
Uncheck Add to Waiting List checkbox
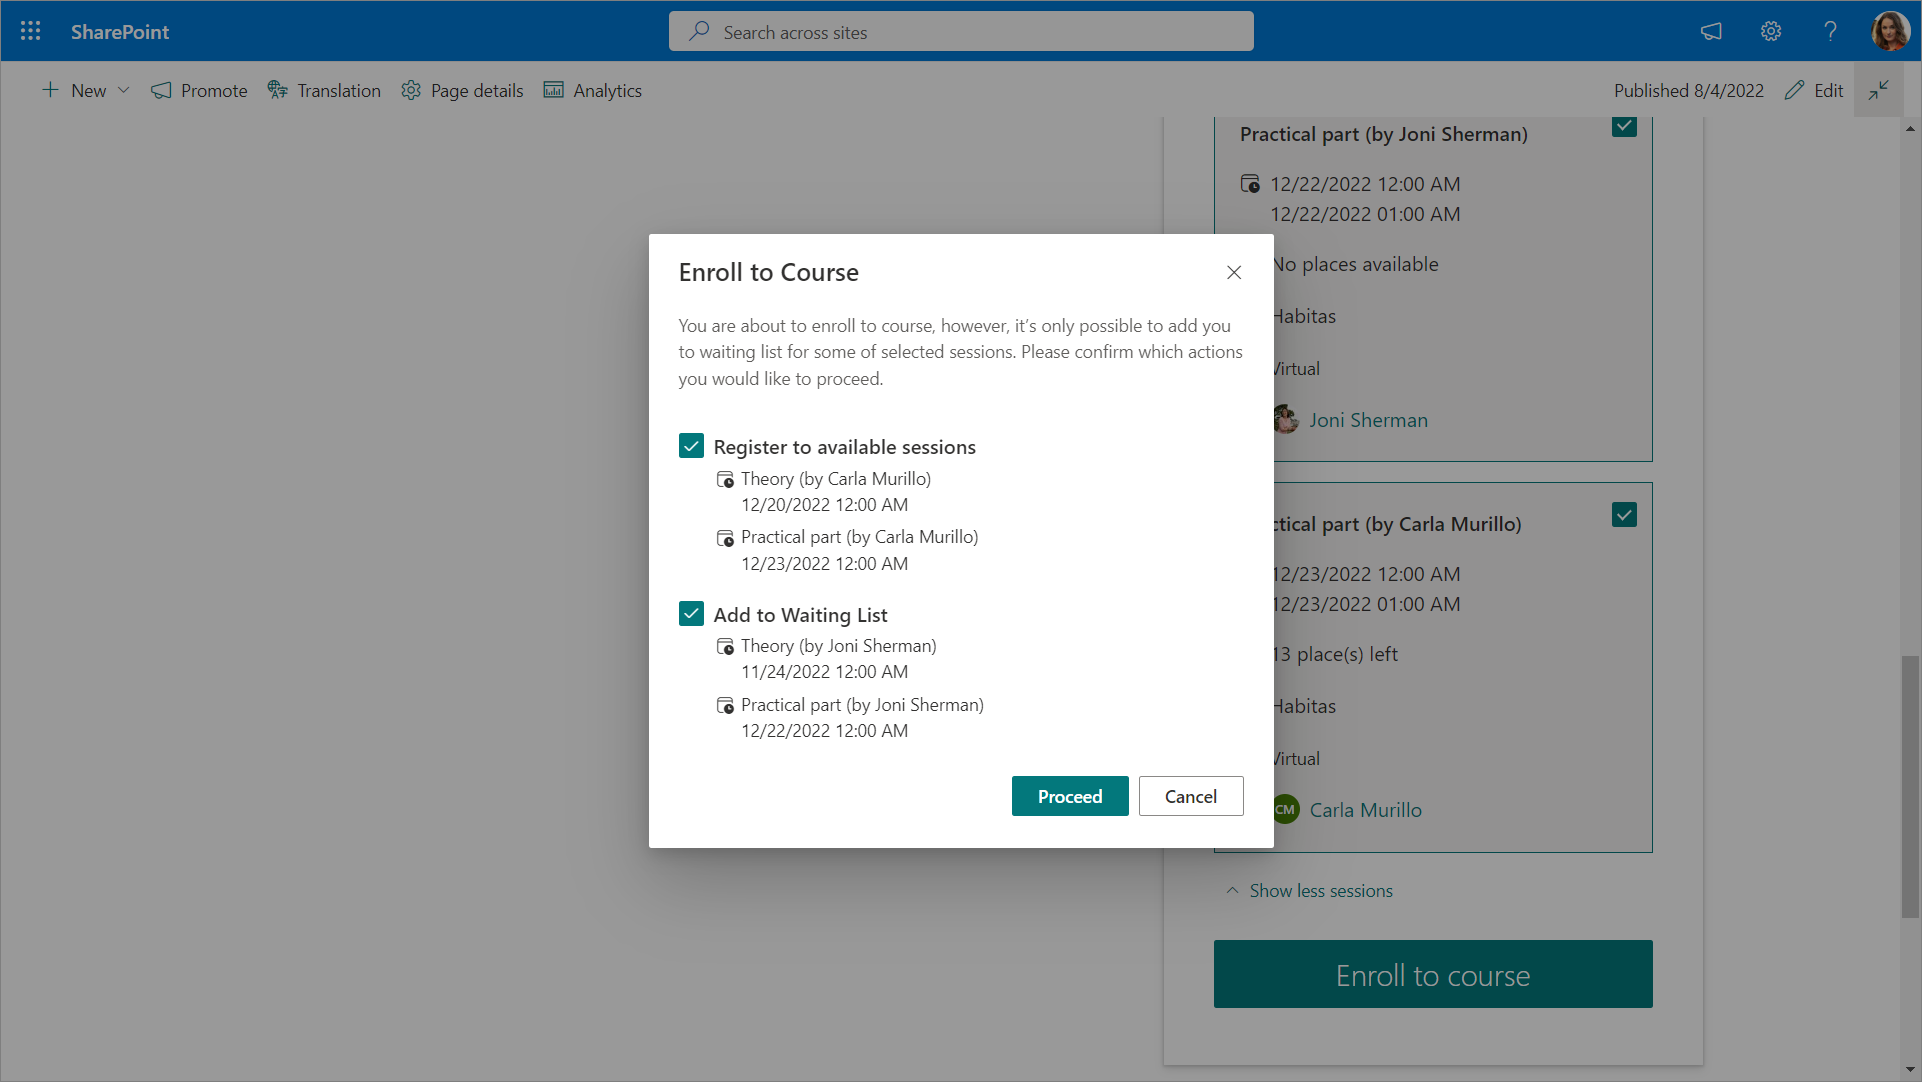(691, 614)
